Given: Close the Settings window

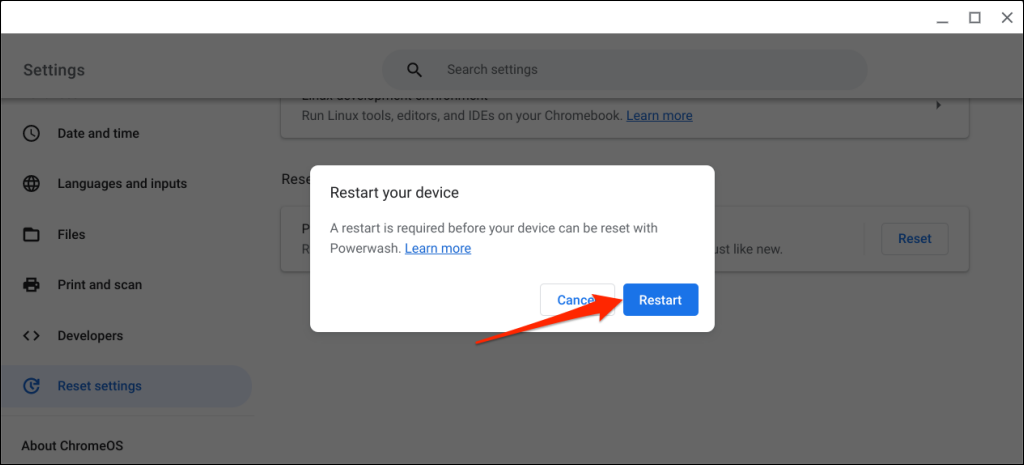Looking at the screenshot, I should click(1006, 17).
